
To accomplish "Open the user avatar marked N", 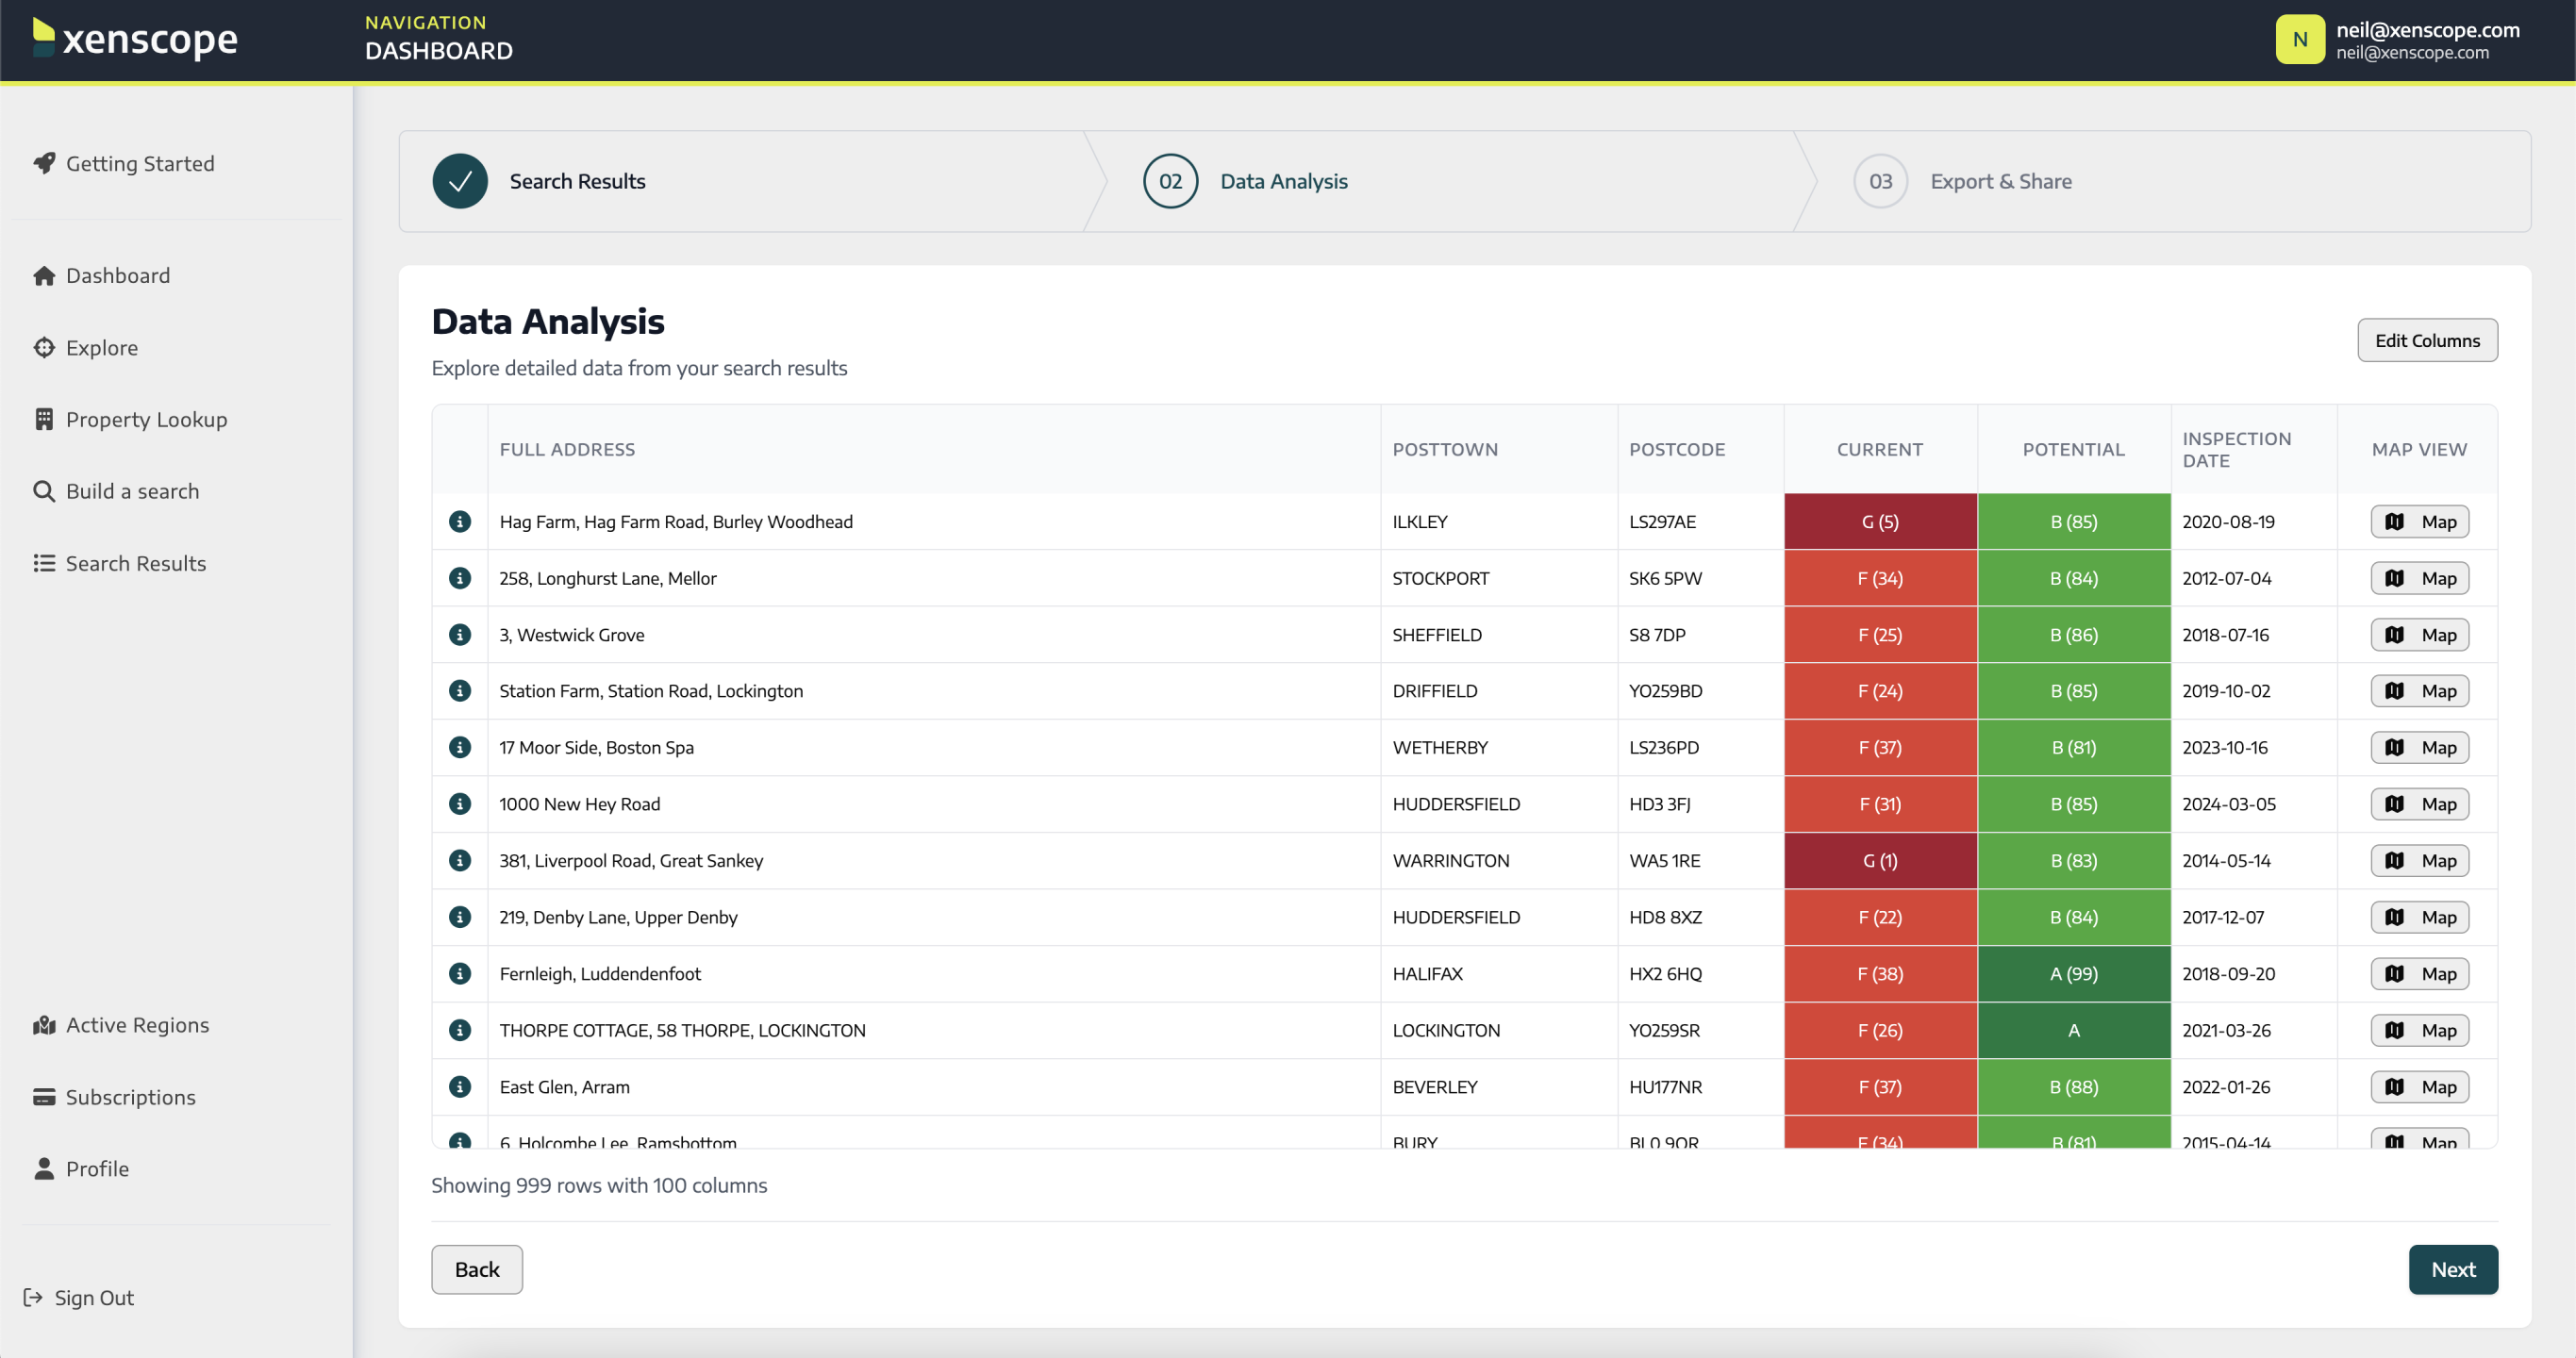I will pos(2300,39).
